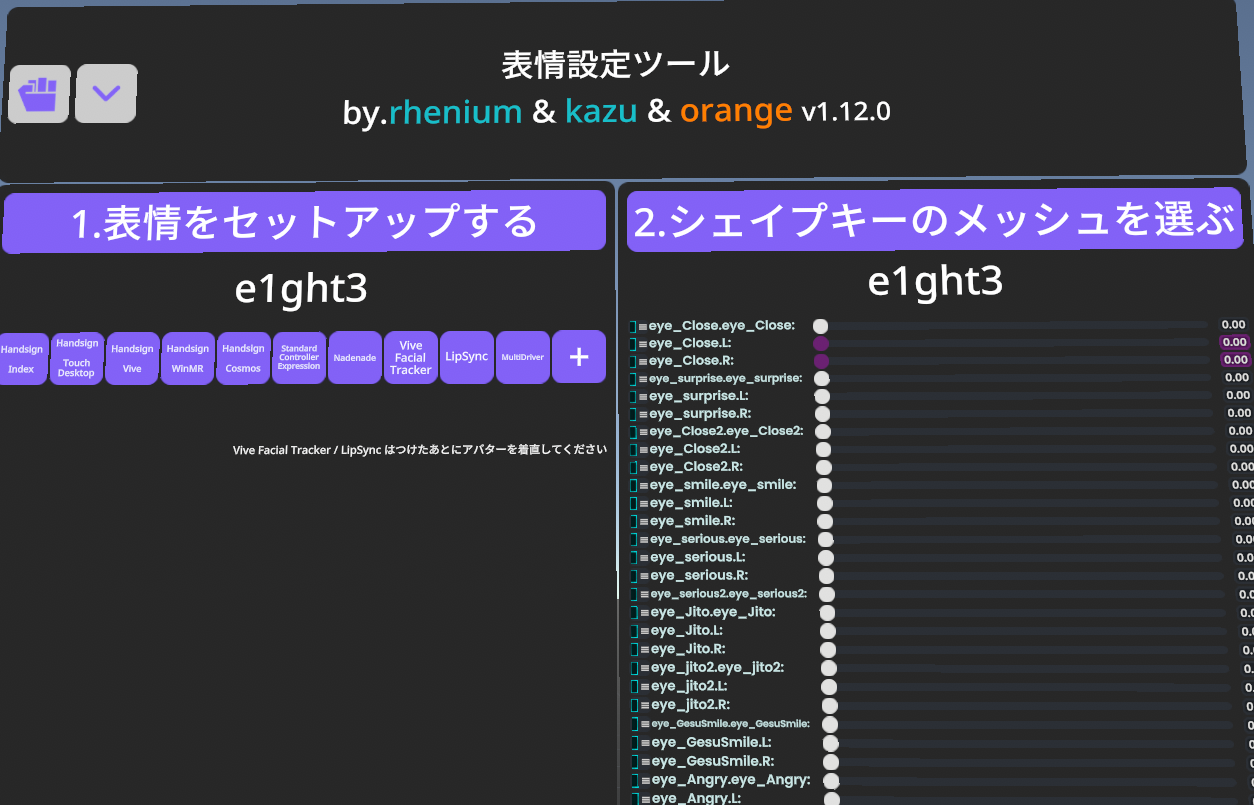Screen dimensions: 1254x805
Task: Click the slider knob for eye_smile.eye_smile
Action: (824, 485)
